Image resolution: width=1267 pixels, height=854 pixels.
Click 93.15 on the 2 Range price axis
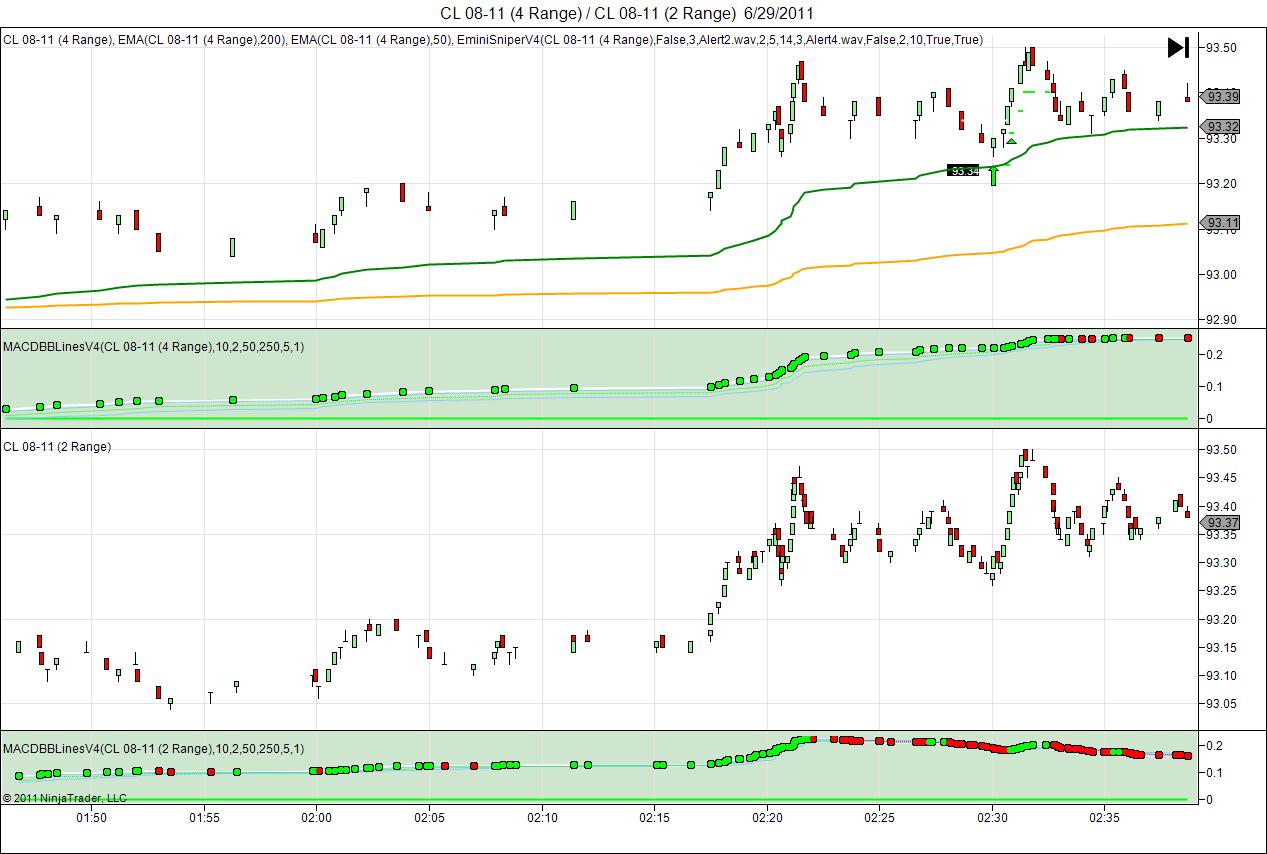(1222, 647)
